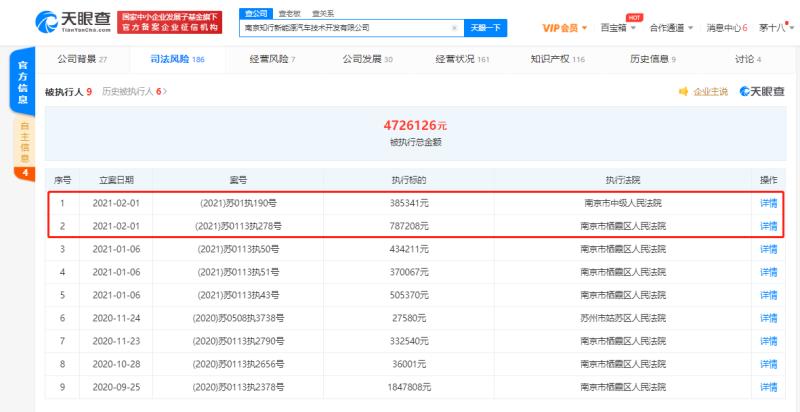Switch to the 公司背景 tab

(x=82, y=59)
